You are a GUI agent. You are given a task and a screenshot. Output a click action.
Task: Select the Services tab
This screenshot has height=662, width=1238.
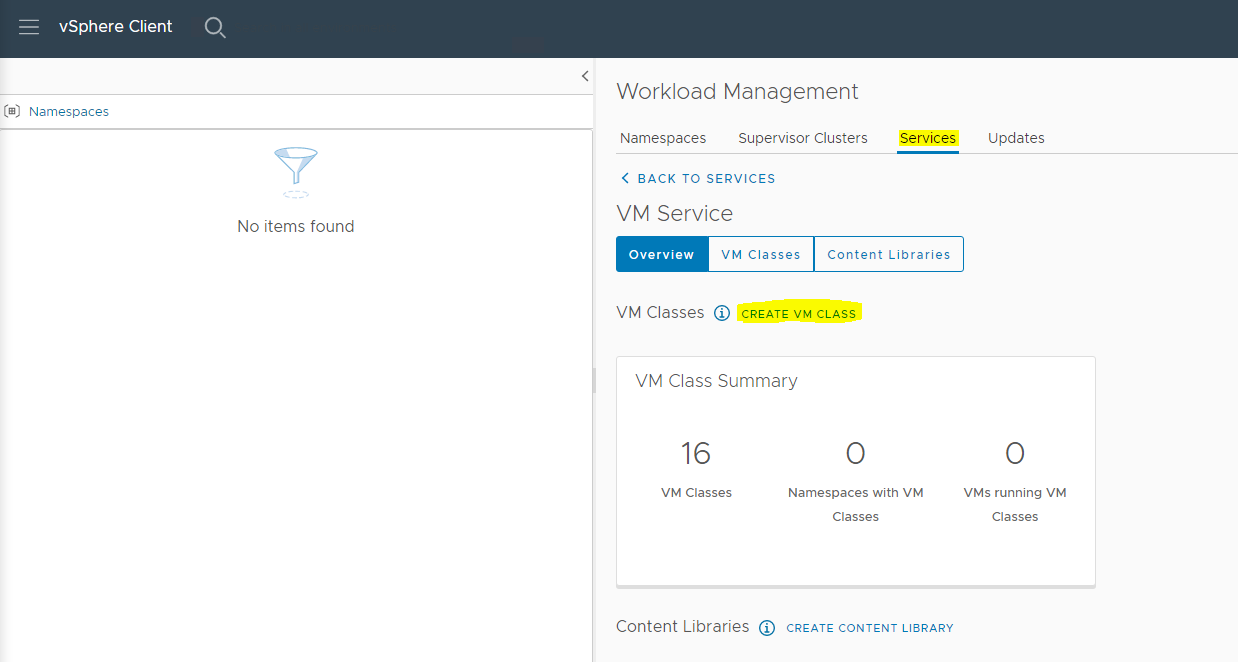[x=928, y=138]
